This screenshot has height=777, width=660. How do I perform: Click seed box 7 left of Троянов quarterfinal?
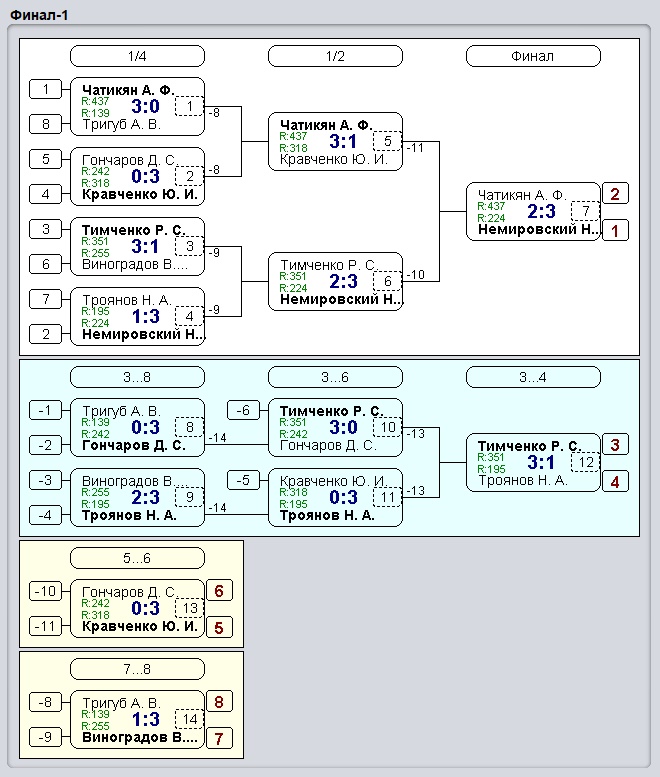click(46, 299)
